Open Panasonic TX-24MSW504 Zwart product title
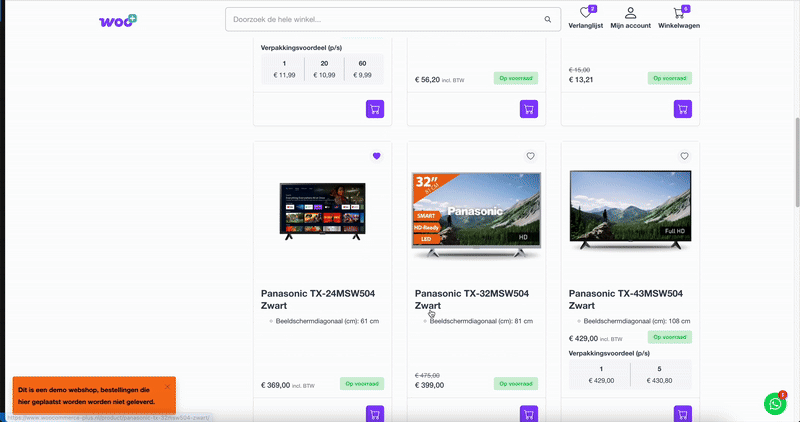 (x=317, y=300)
